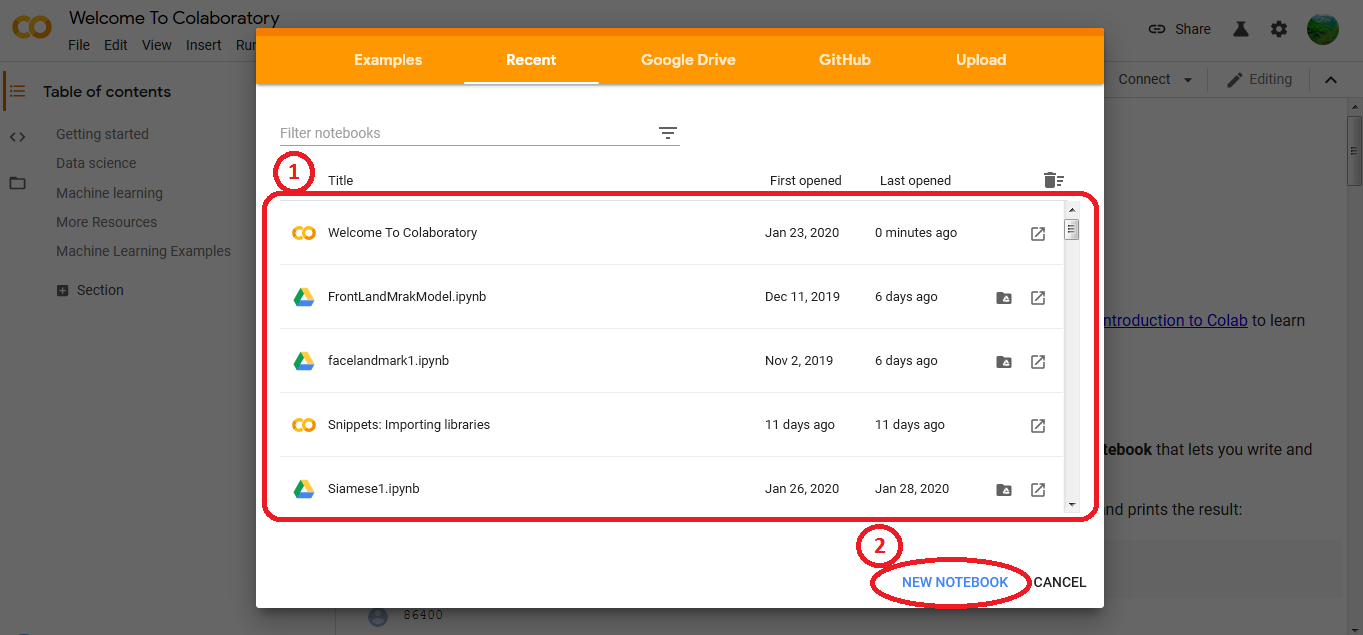Show Siamese1.ipynb in Drive folder icon
The width and height of the screenshot is (1363, 635).
pyautogui.click(x=1004, y=490)
